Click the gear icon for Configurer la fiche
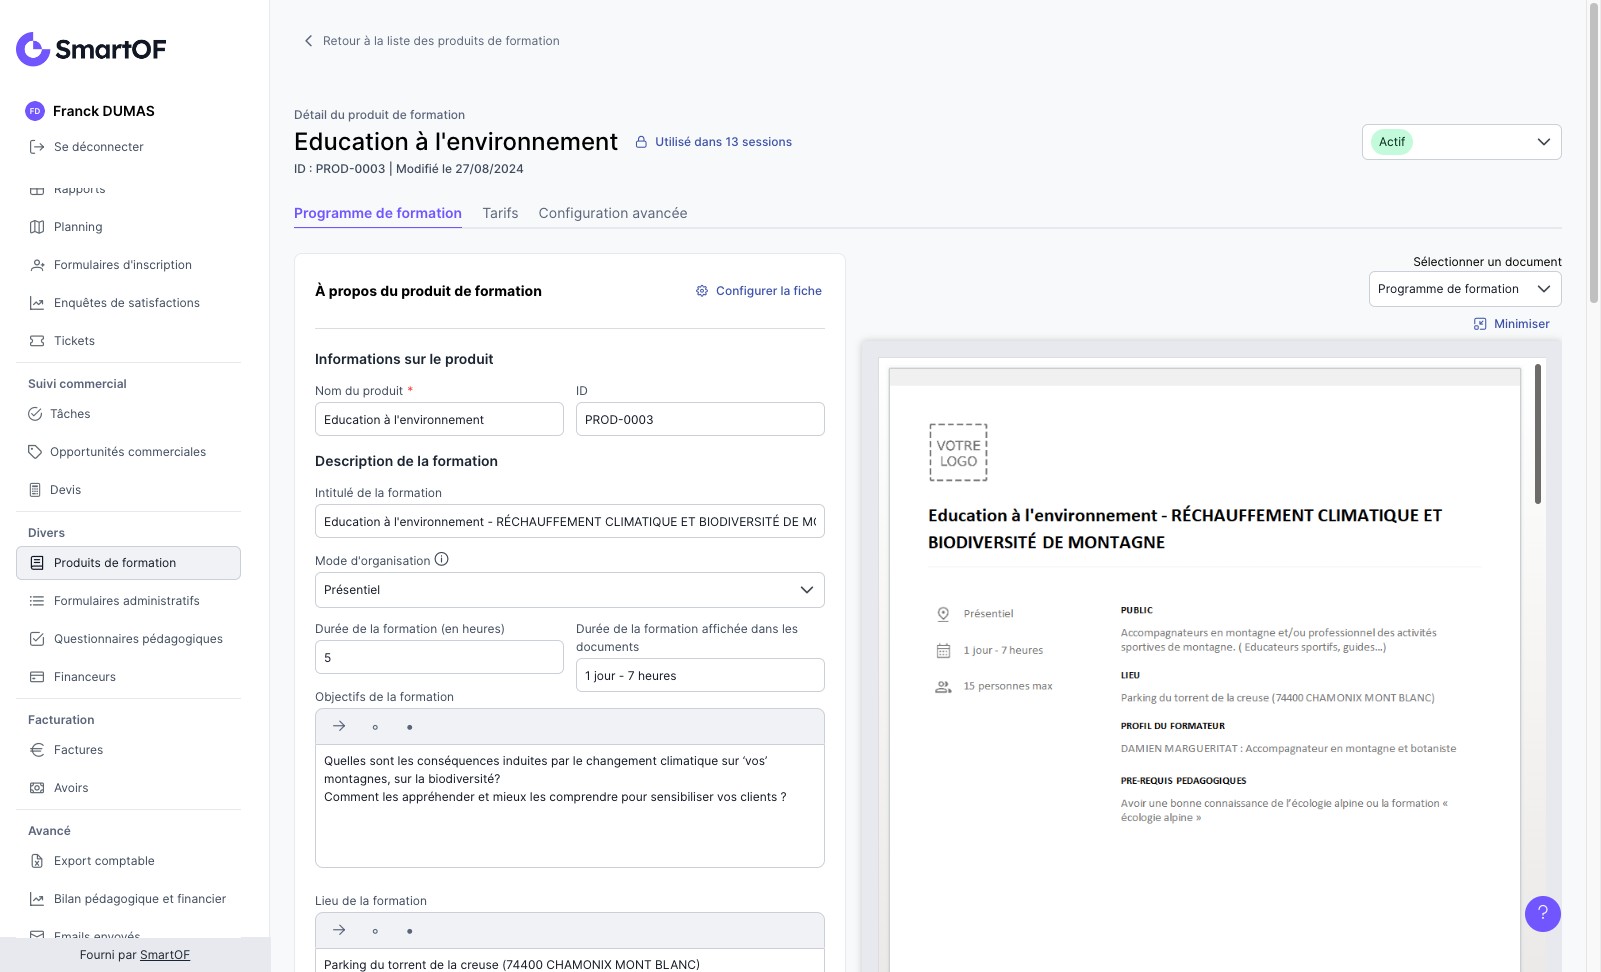Screen dimensions: 1601x972 pos(702,291)
